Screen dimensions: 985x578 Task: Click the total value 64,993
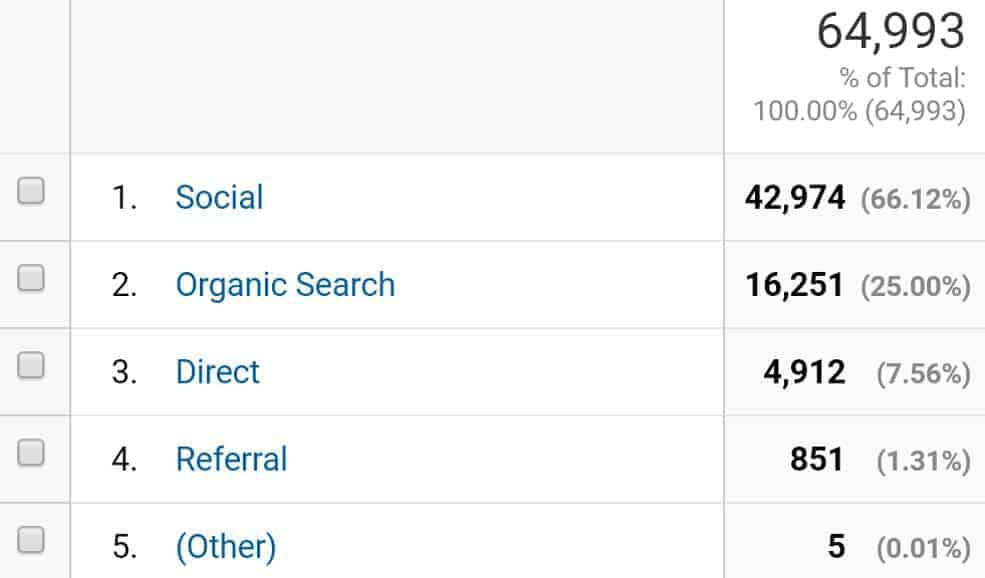click(x=891, y=30)
